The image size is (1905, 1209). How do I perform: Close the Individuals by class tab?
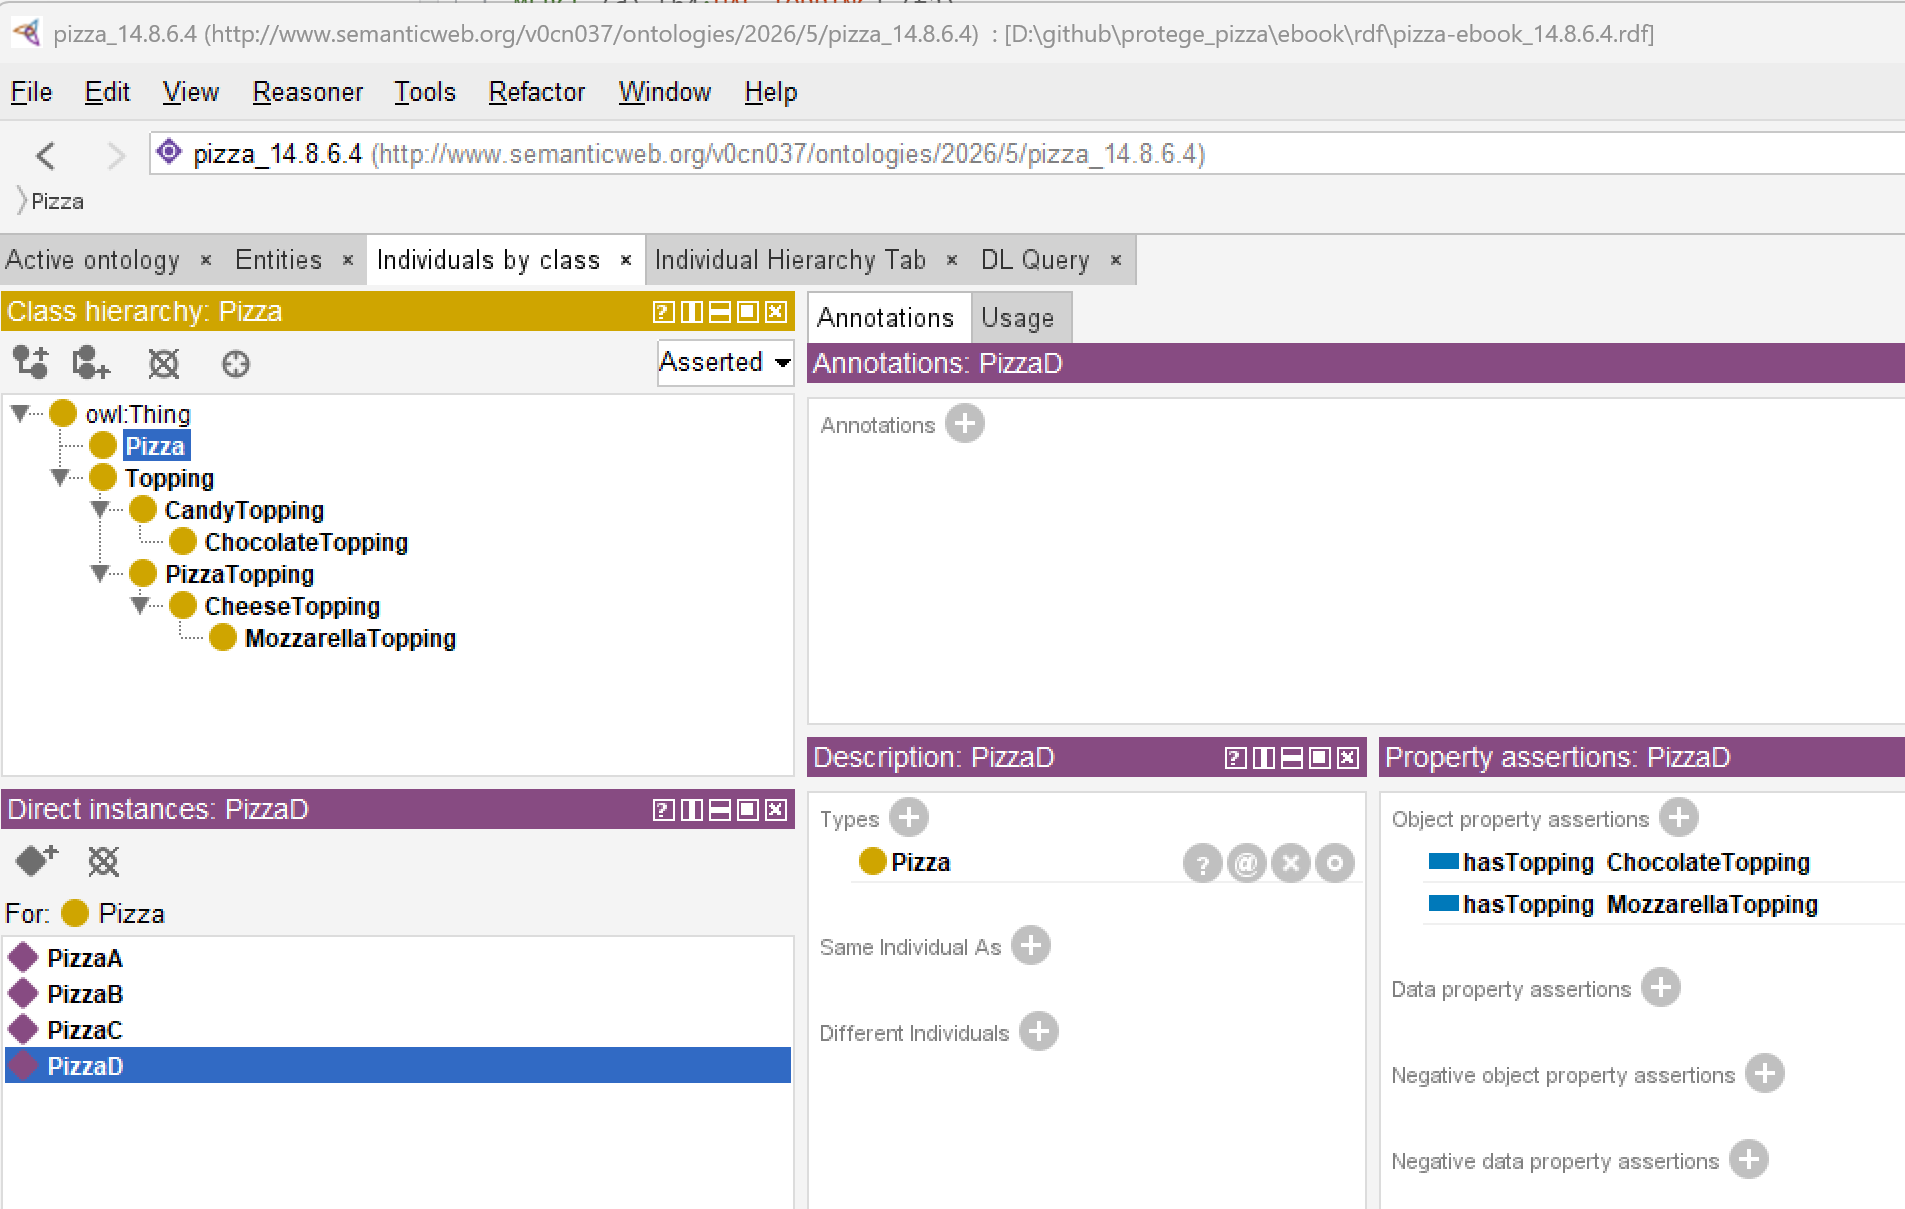[626, 260]
